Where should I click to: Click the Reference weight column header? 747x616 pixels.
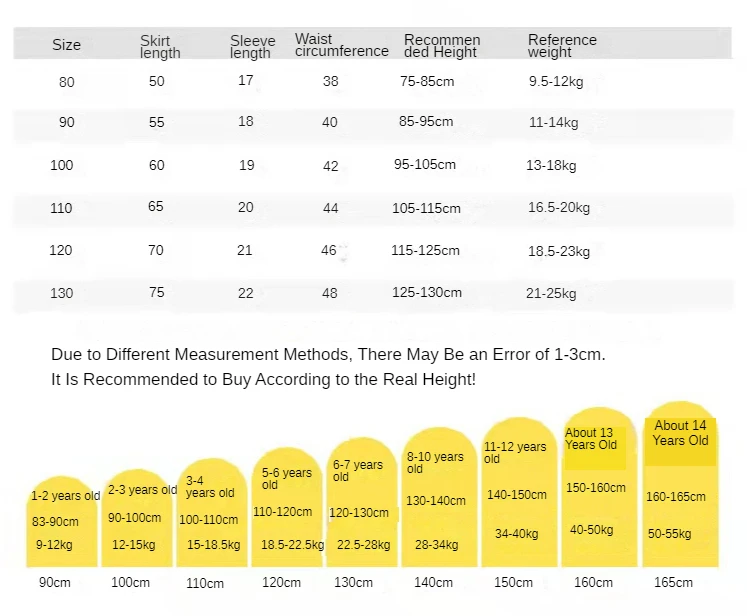click(562, 46)
